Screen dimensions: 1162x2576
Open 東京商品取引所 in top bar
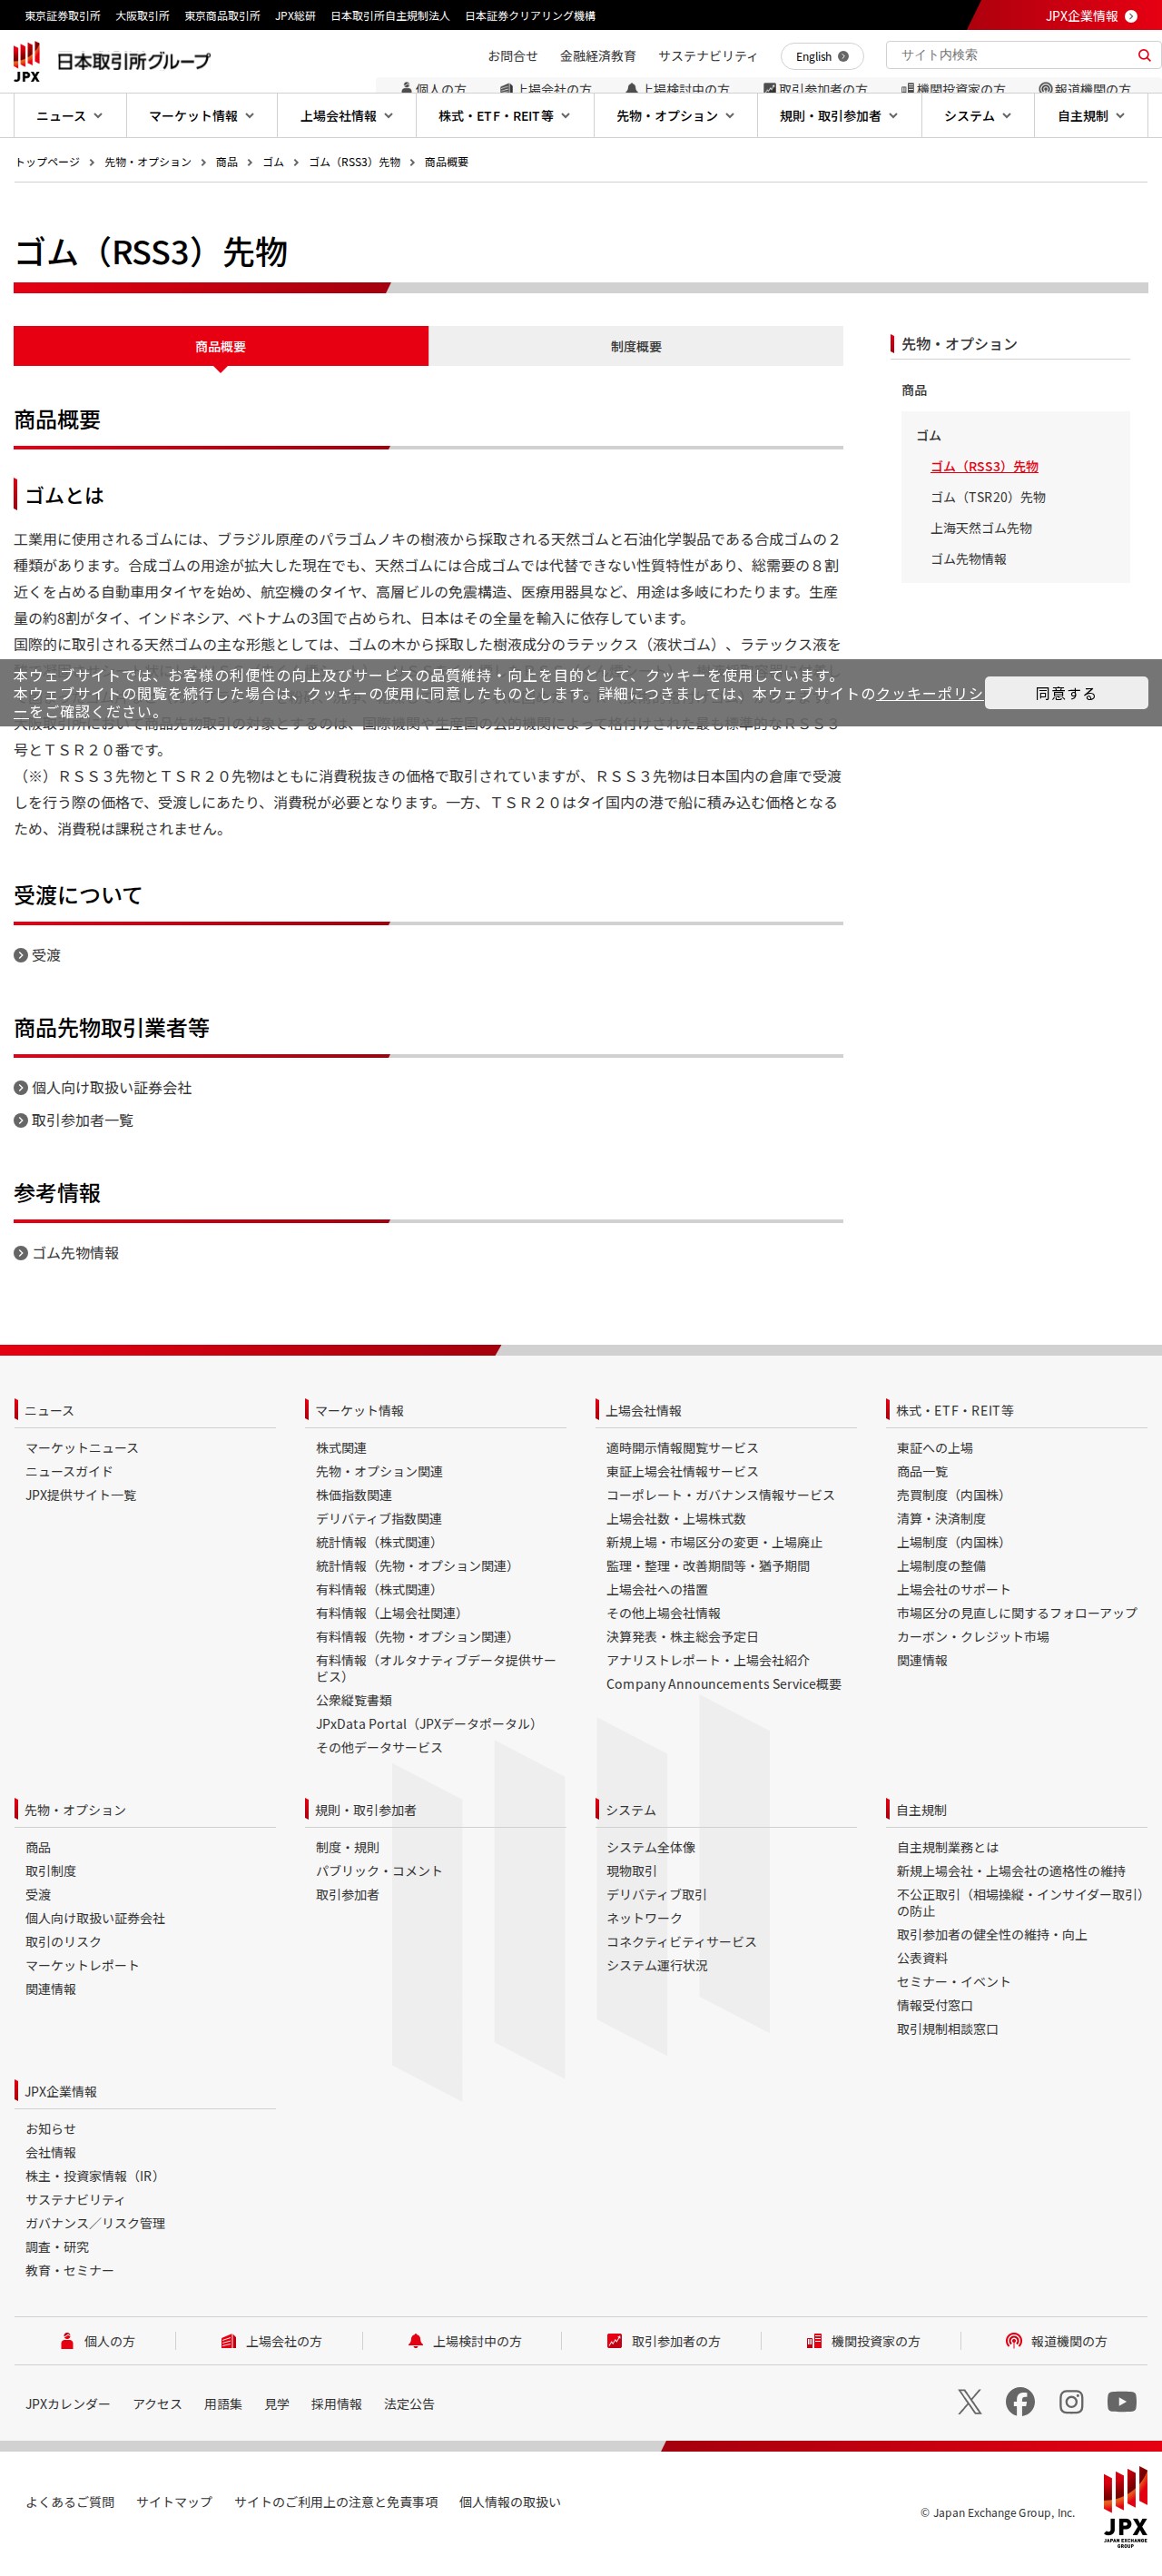point(222,16)
